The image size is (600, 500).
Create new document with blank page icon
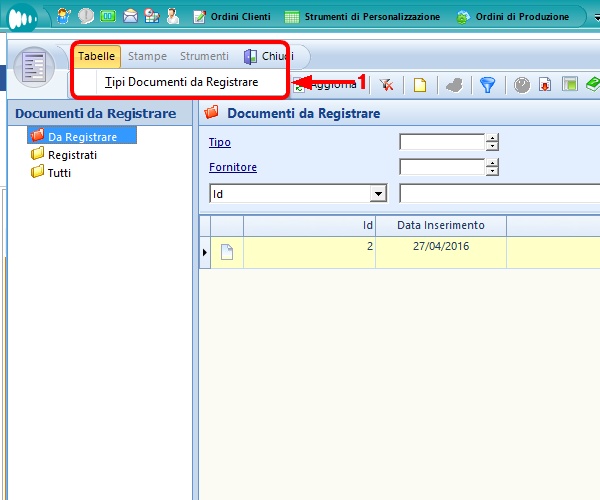tap(420, 85)
